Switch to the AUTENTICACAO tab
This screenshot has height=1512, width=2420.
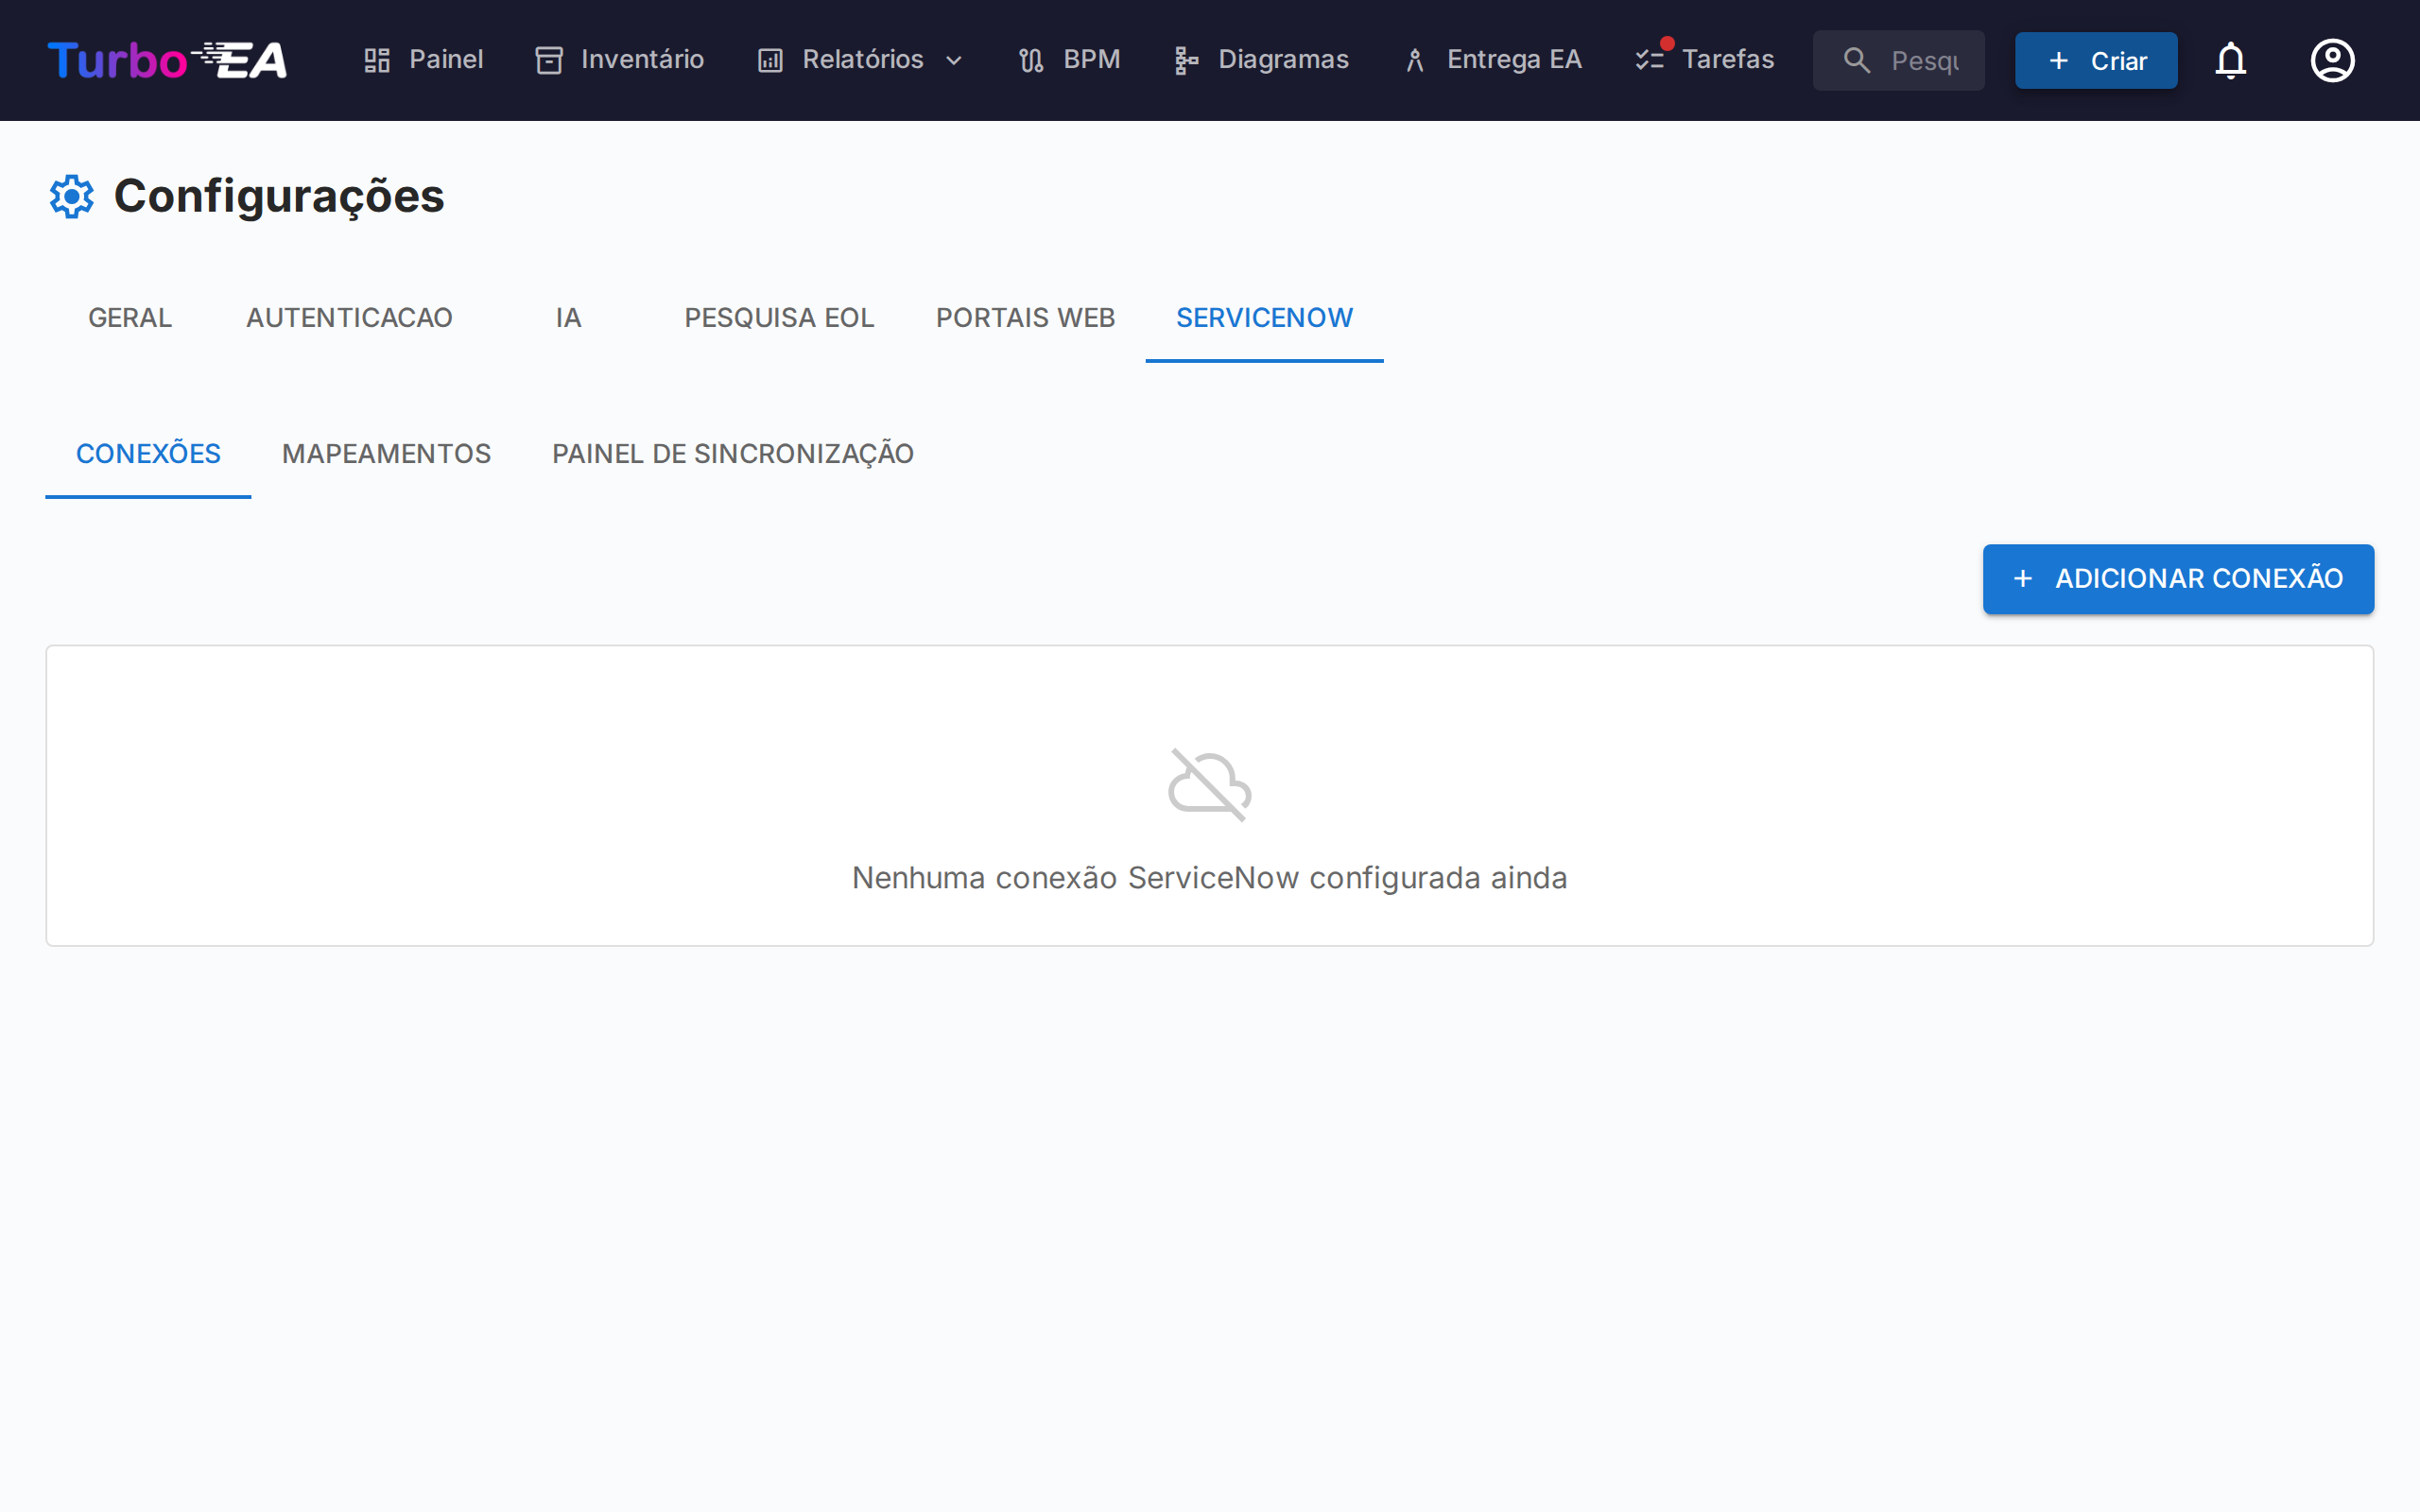tap(348, 317)
